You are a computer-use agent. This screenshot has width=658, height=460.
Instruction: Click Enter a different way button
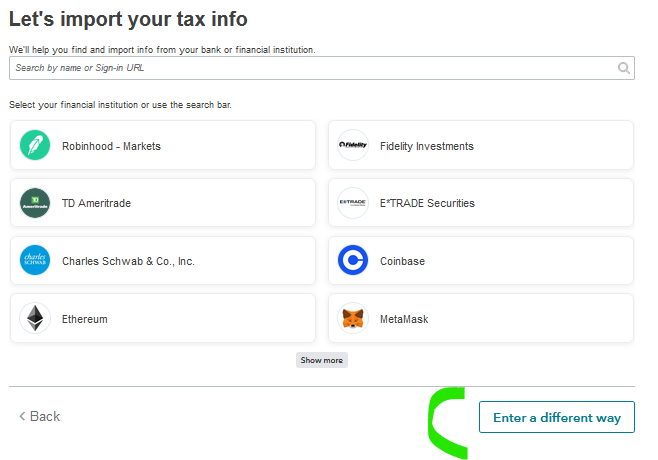coord(557,417)
